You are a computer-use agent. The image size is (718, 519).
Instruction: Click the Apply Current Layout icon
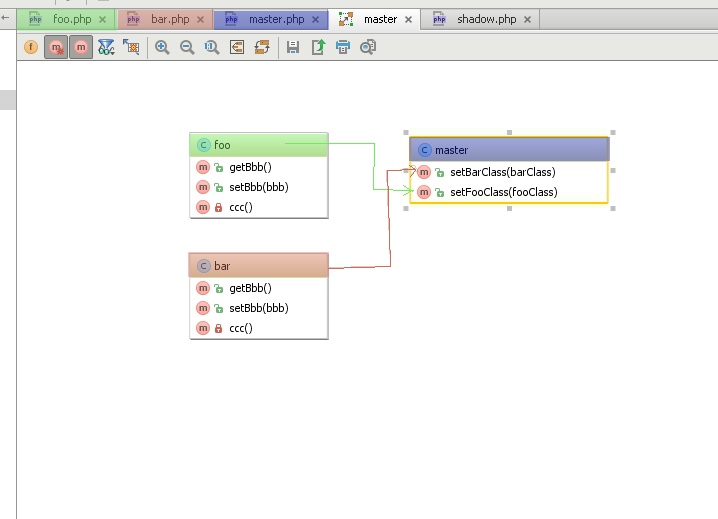click(x=237, y=47)
